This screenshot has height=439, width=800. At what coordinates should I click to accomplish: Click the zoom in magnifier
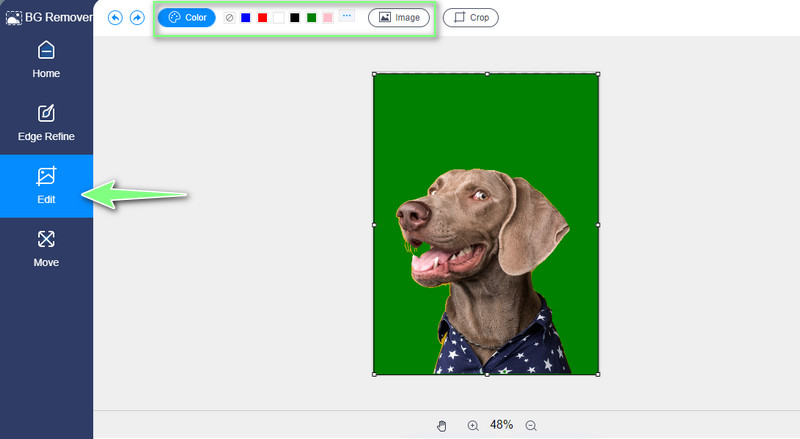(x=473, y=426)
